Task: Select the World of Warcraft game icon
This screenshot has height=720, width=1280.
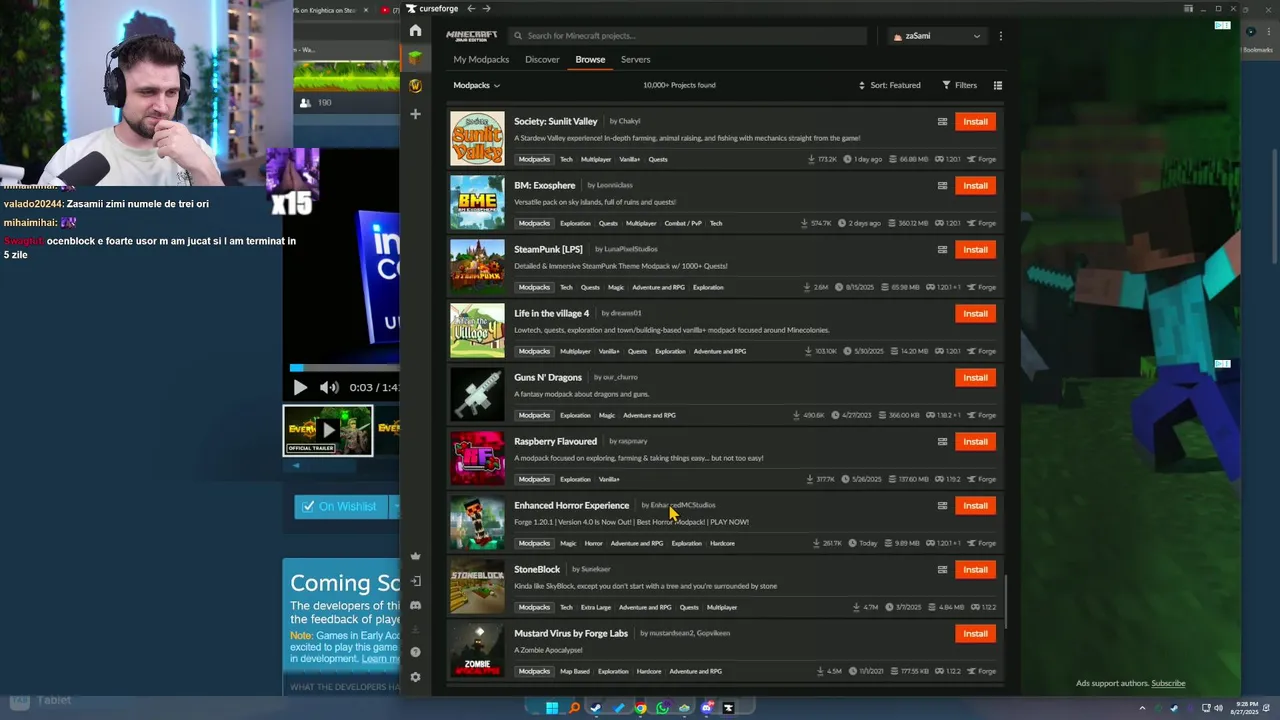Action: [x=415, y=86]
